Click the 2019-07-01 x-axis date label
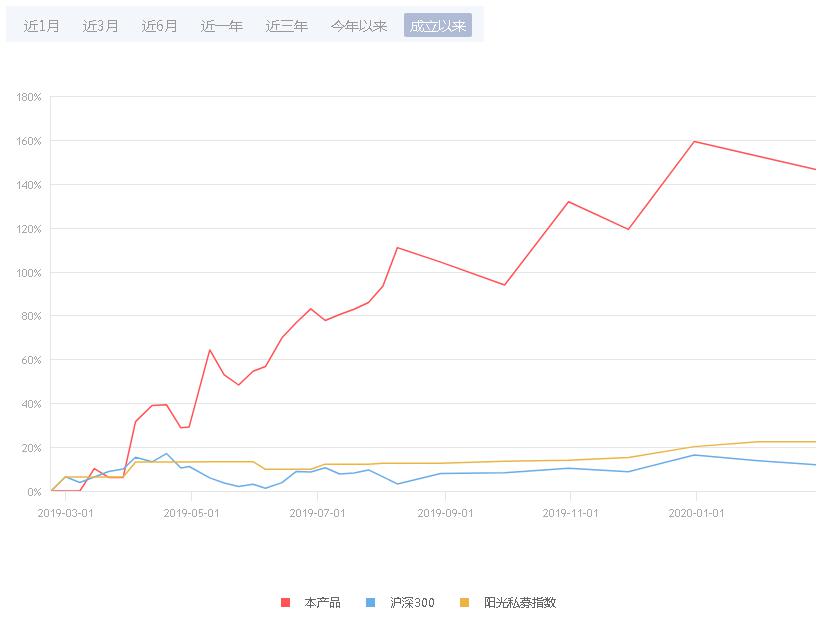Image resolution: width=827 pixels, height=625 pixels. click(x=317, y=512)
